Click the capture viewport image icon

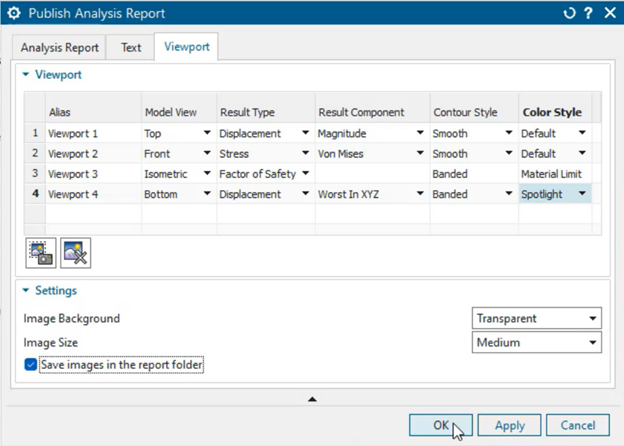click(x=41, y=253)
